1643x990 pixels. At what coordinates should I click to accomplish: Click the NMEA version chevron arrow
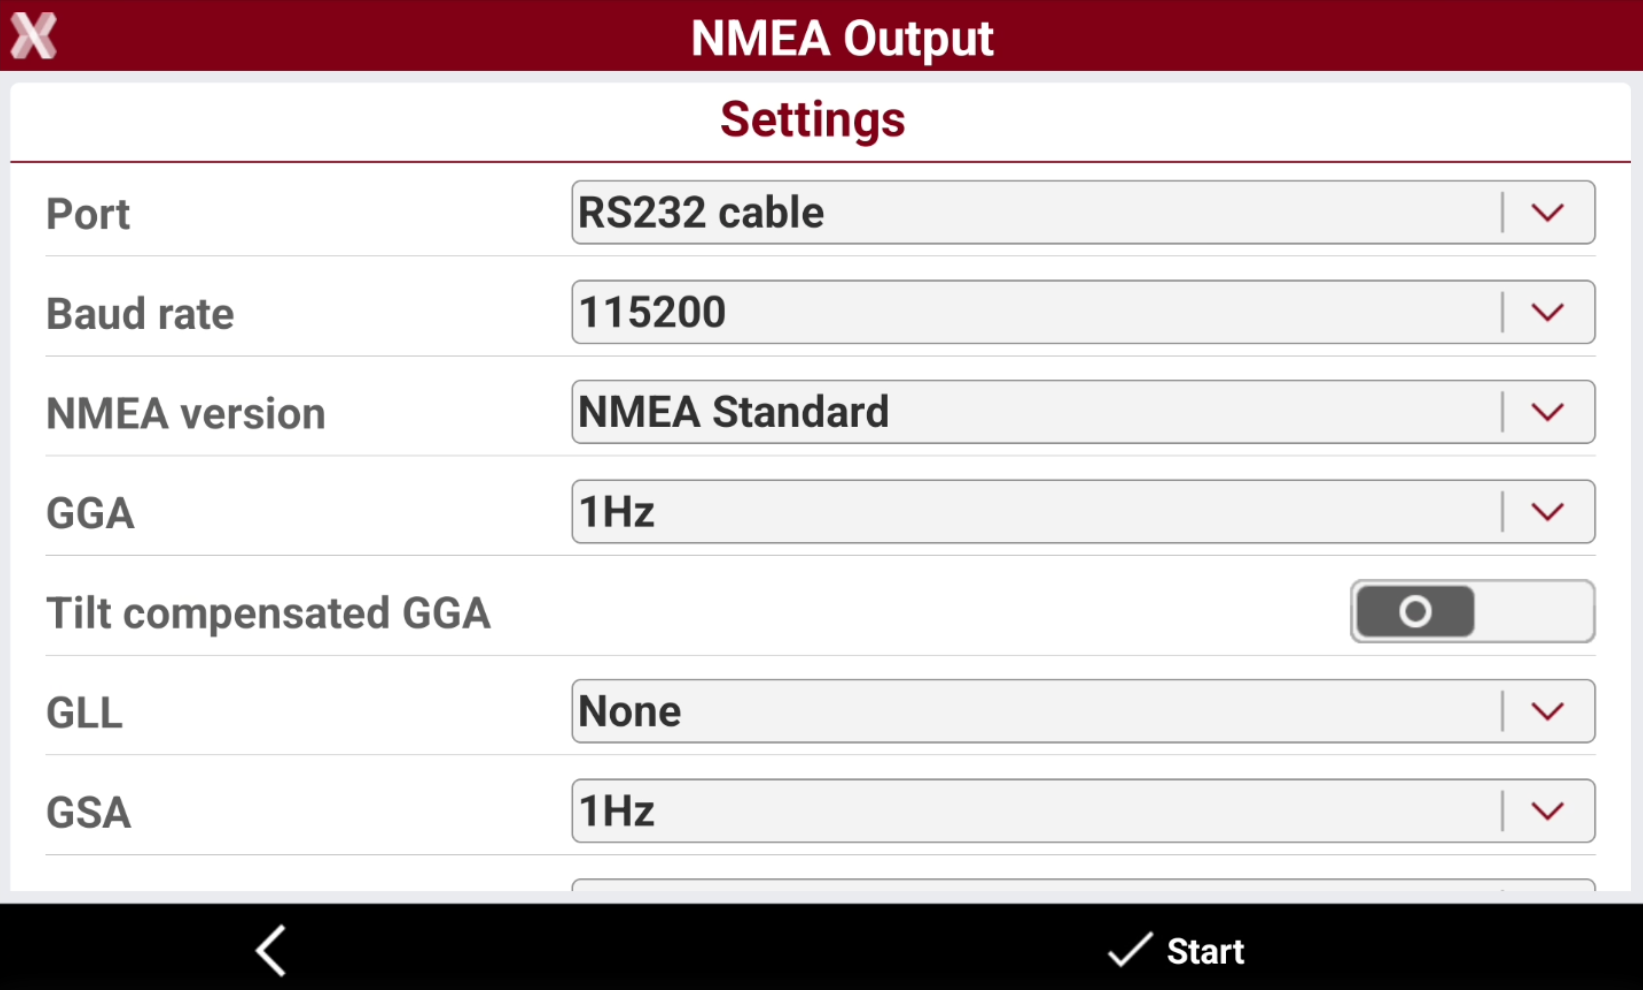pos(1547,412)
